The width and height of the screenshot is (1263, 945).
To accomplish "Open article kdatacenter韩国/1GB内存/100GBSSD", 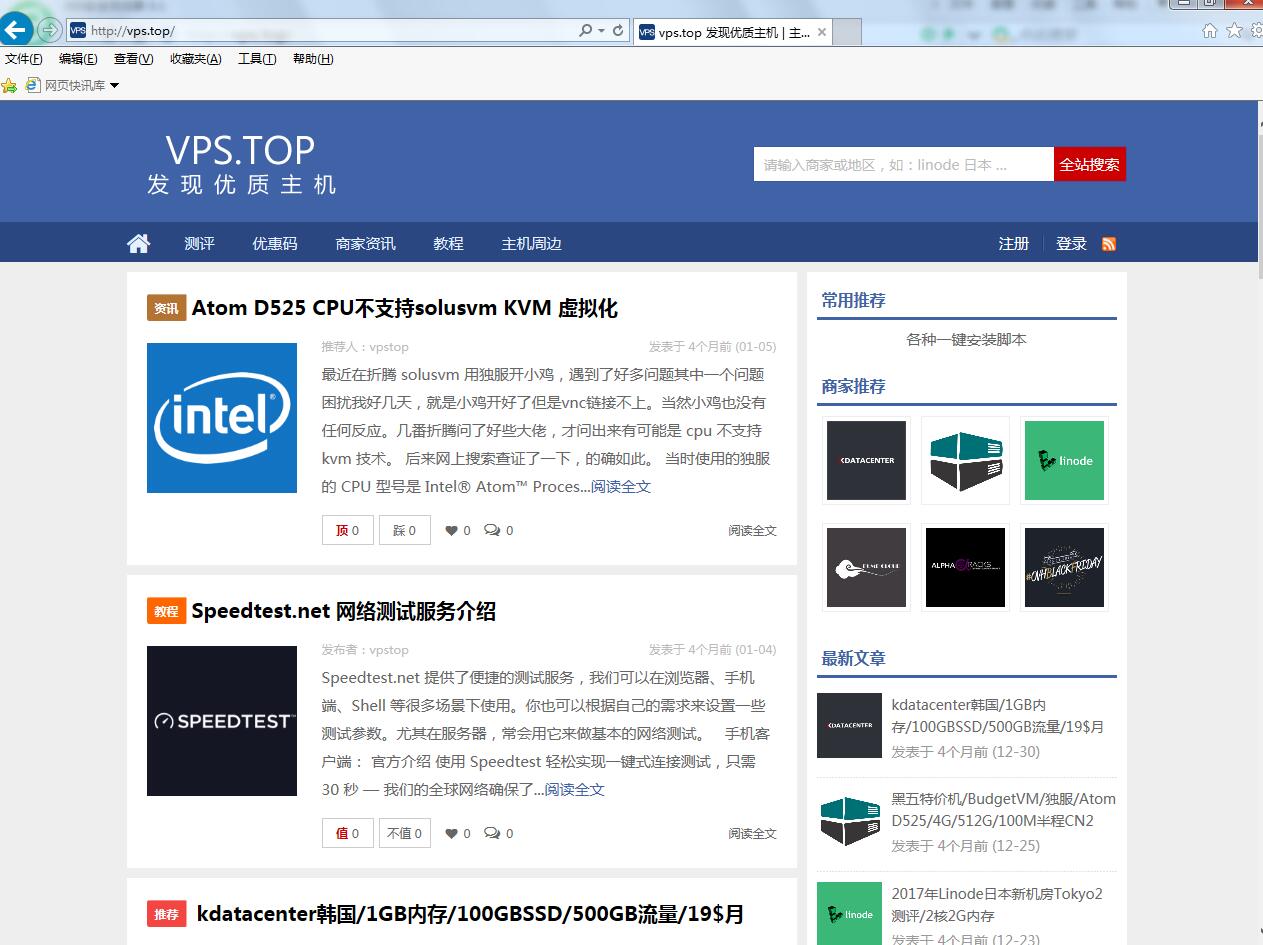I will click(x=470, y=914).
